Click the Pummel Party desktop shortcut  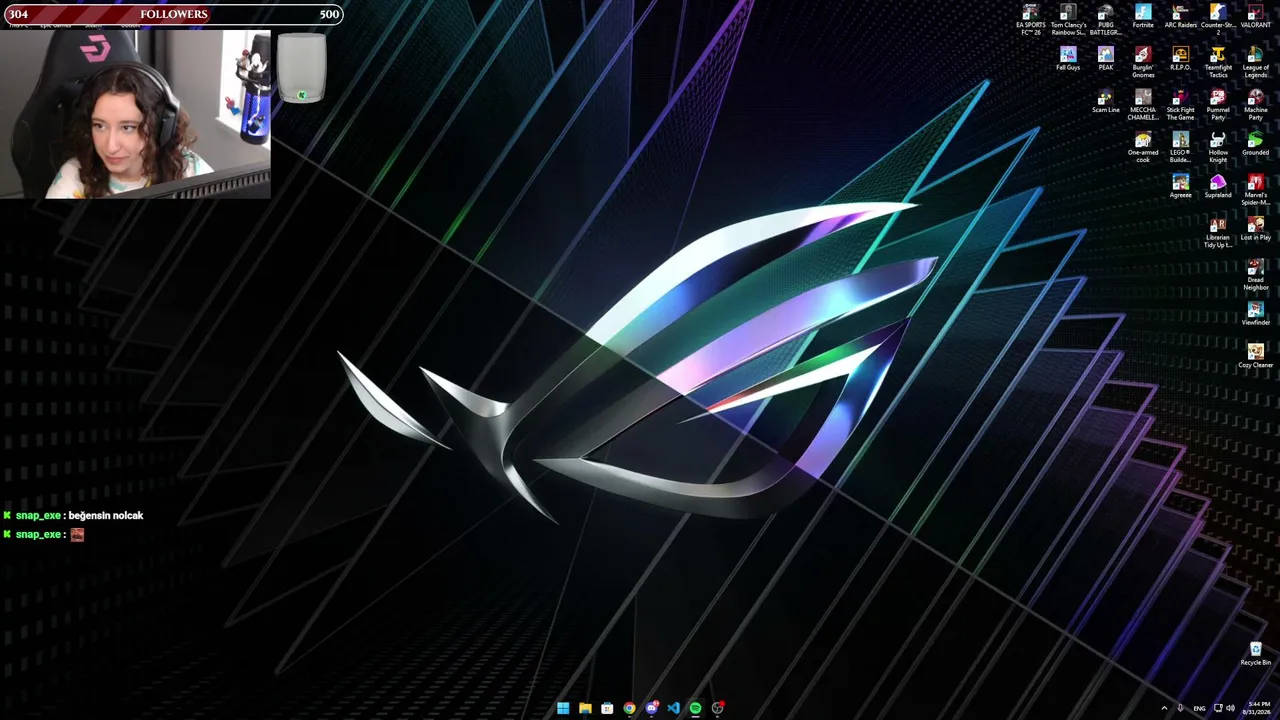[1218, 105]
